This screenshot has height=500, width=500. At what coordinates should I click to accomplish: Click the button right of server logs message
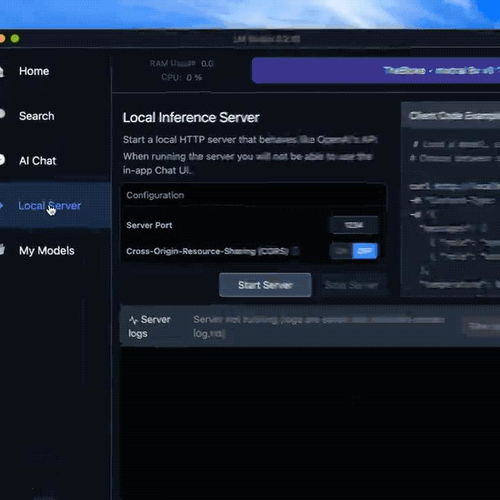tap(482, 326)
